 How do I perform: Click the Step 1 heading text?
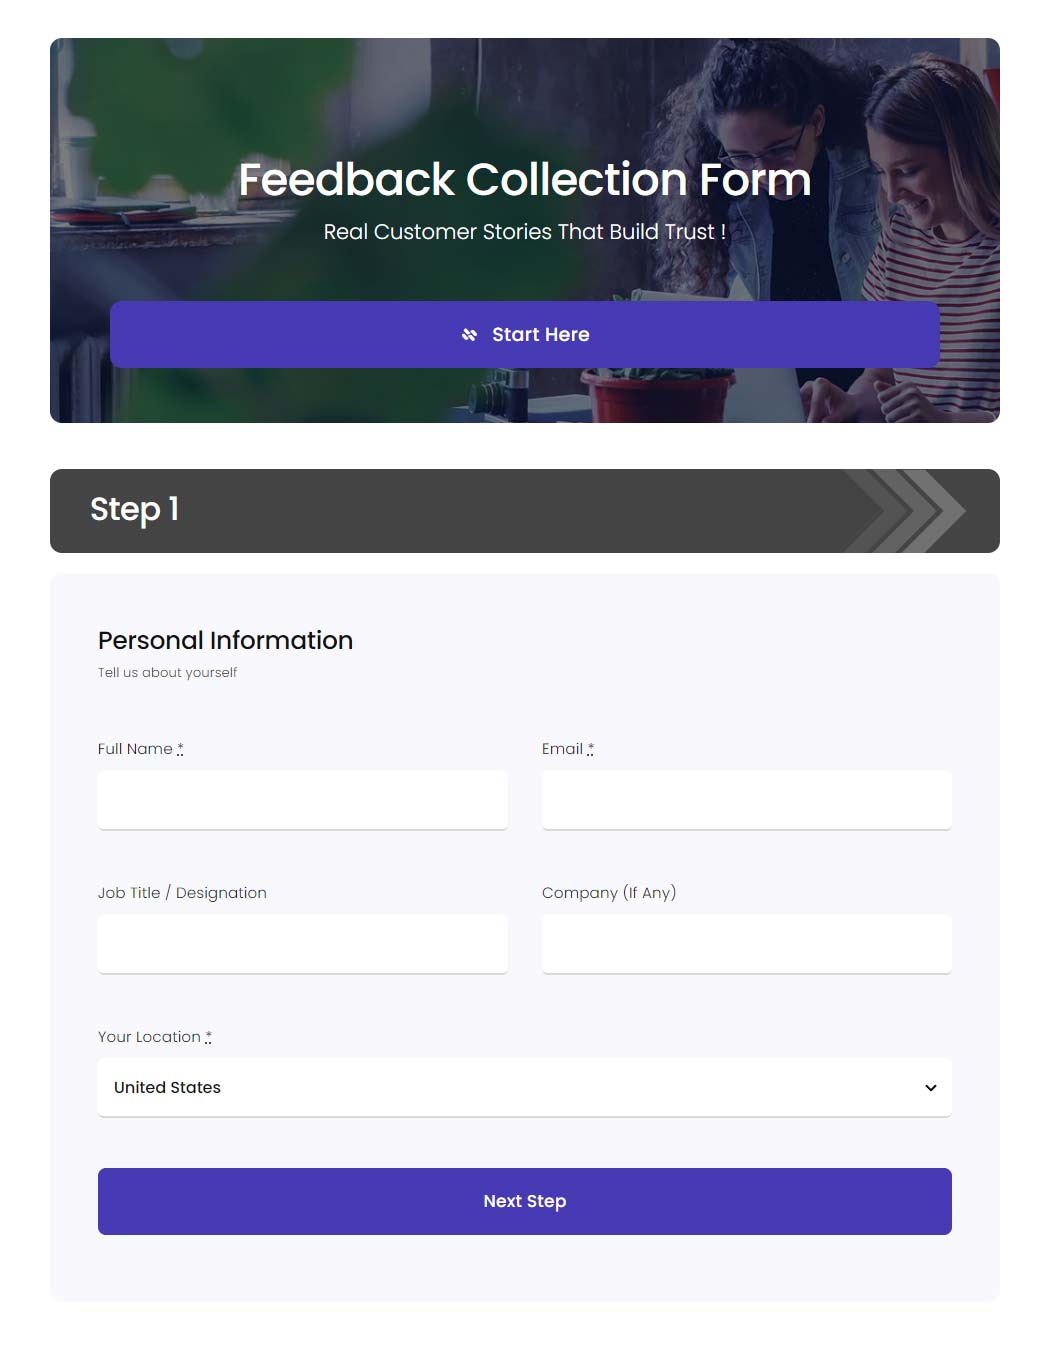click(x=134, y=509)
